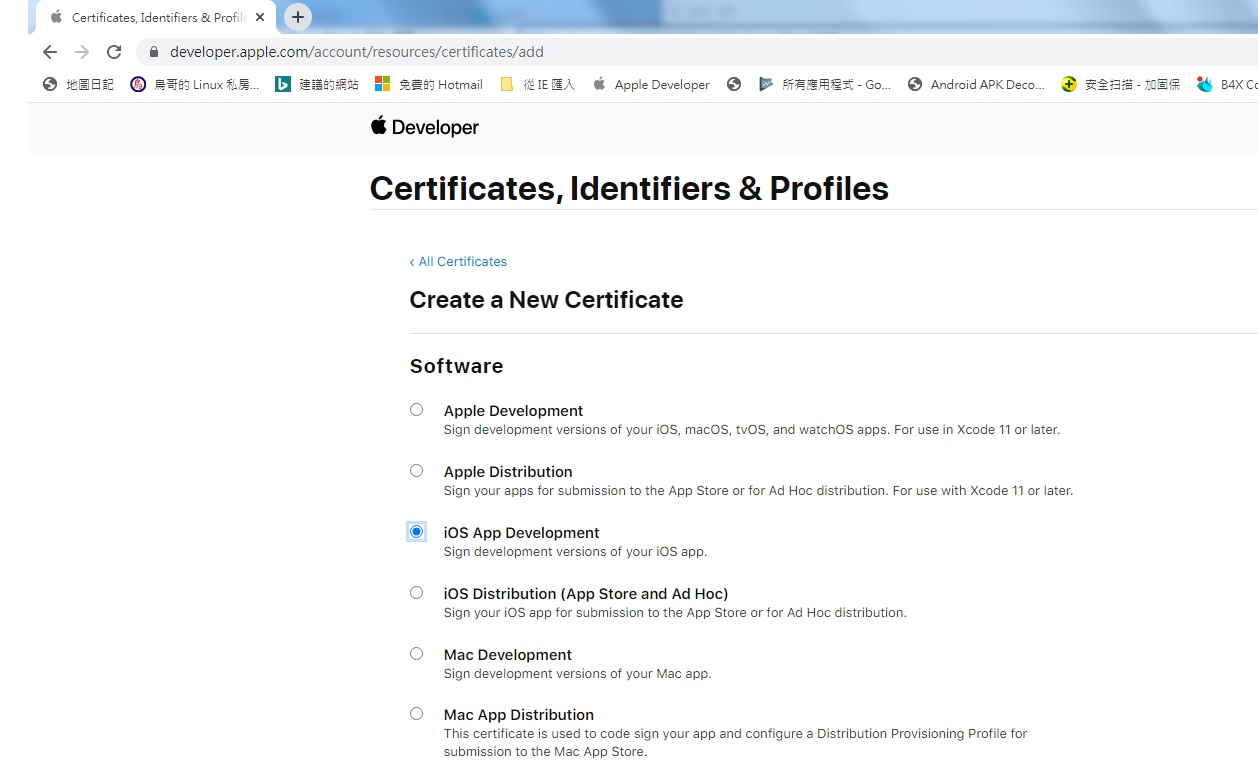Open the 免費的 Hotmail bookmark

429,85
